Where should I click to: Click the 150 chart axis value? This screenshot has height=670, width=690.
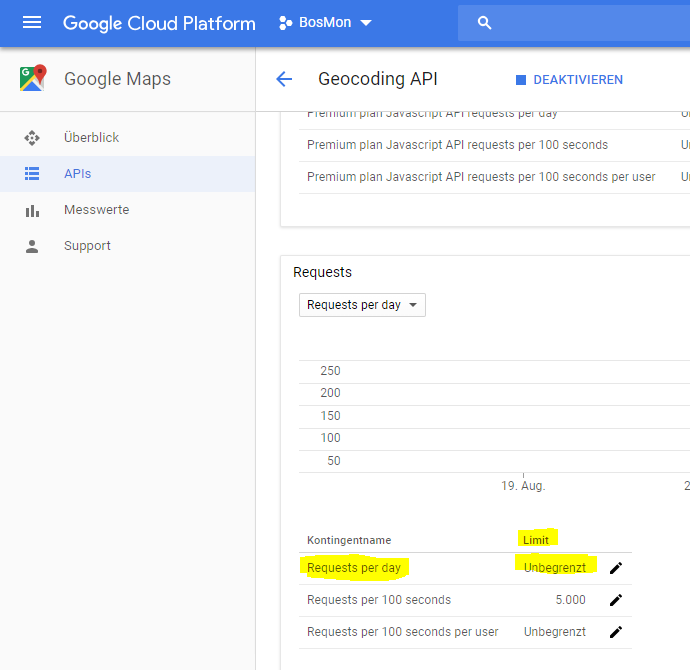click(x=330, y=416)
